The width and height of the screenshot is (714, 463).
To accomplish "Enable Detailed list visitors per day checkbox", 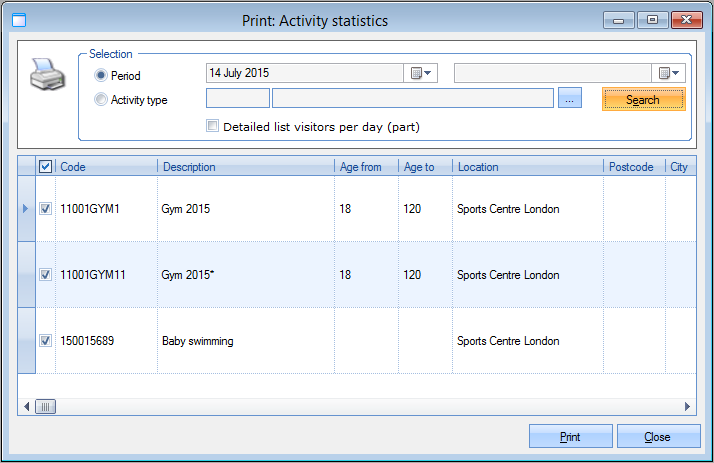I will pos(211,126).
